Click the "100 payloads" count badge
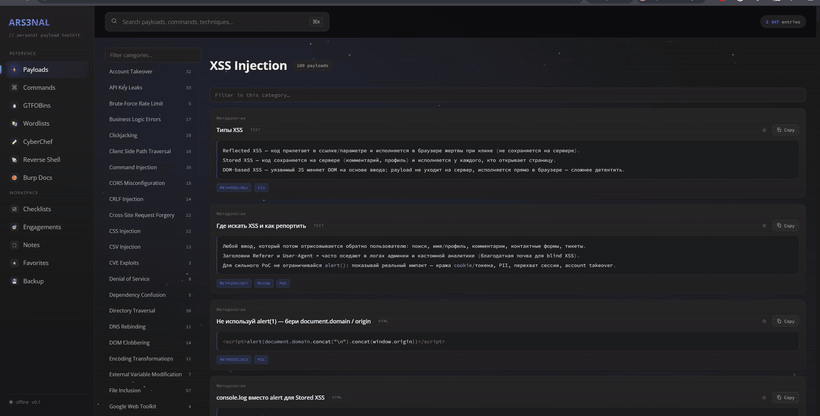Screen dimensions: 820x416 [313, 66]
